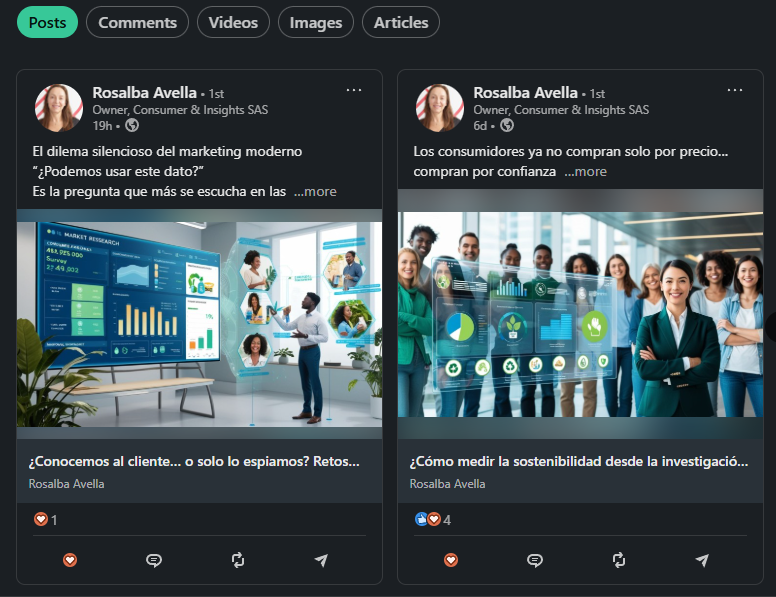Switch to the Comments tab
776x597 pixels.
tap(137, 22)
